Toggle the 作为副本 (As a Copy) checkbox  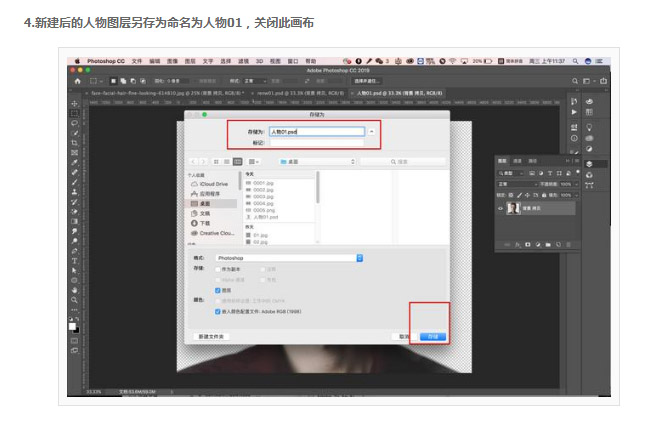pos(217,269)
